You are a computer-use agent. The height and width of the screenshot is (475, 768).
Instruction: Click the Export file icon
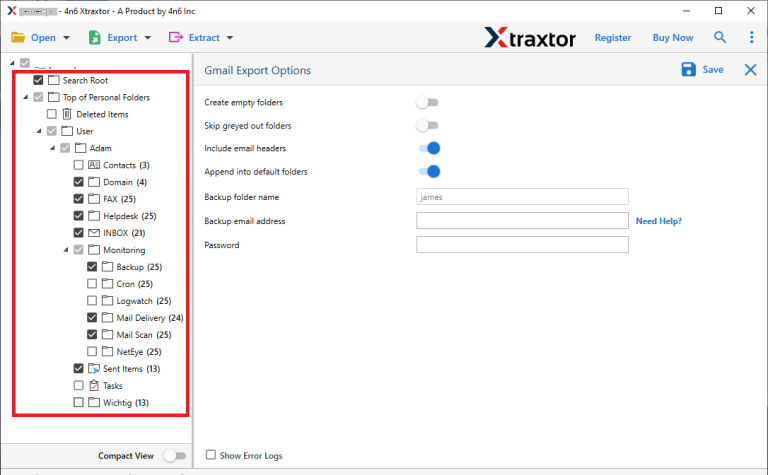[x=95, y=37]
